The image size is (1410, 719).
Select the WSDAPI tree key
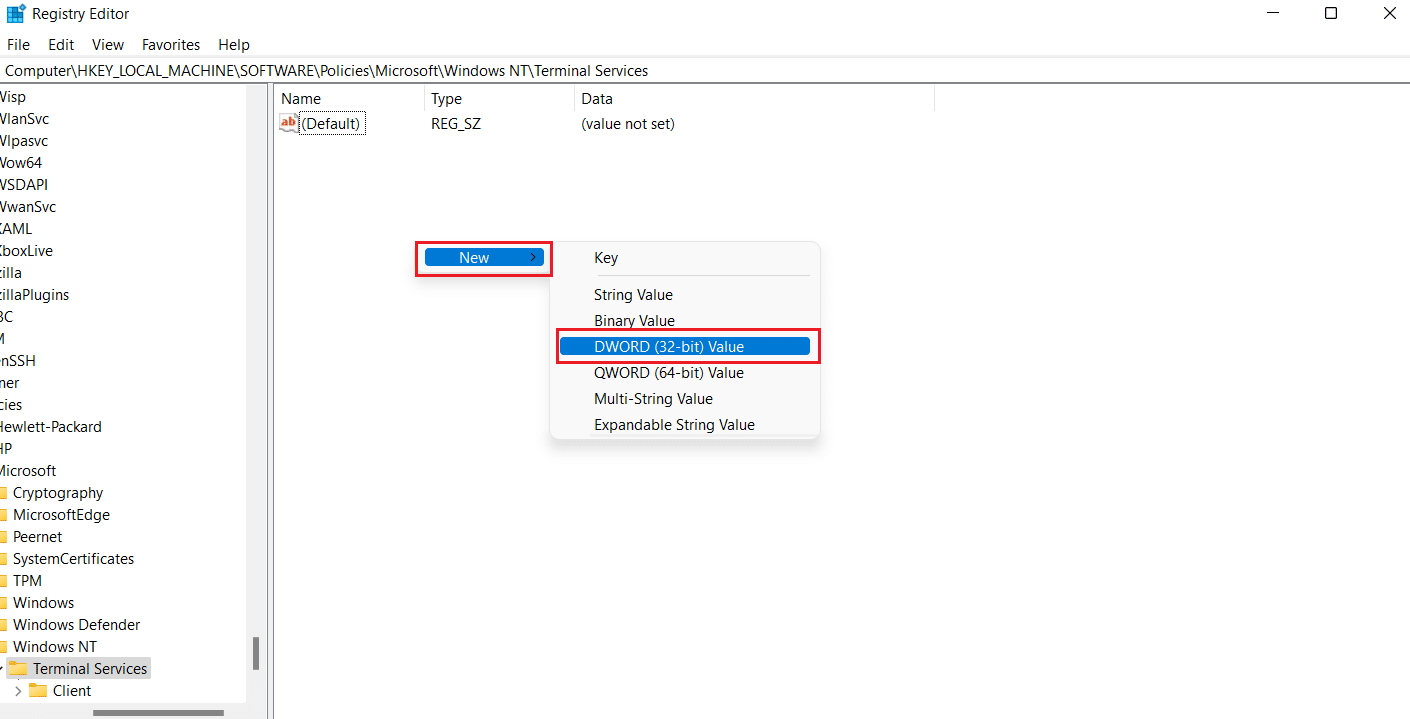click(24, 184)
